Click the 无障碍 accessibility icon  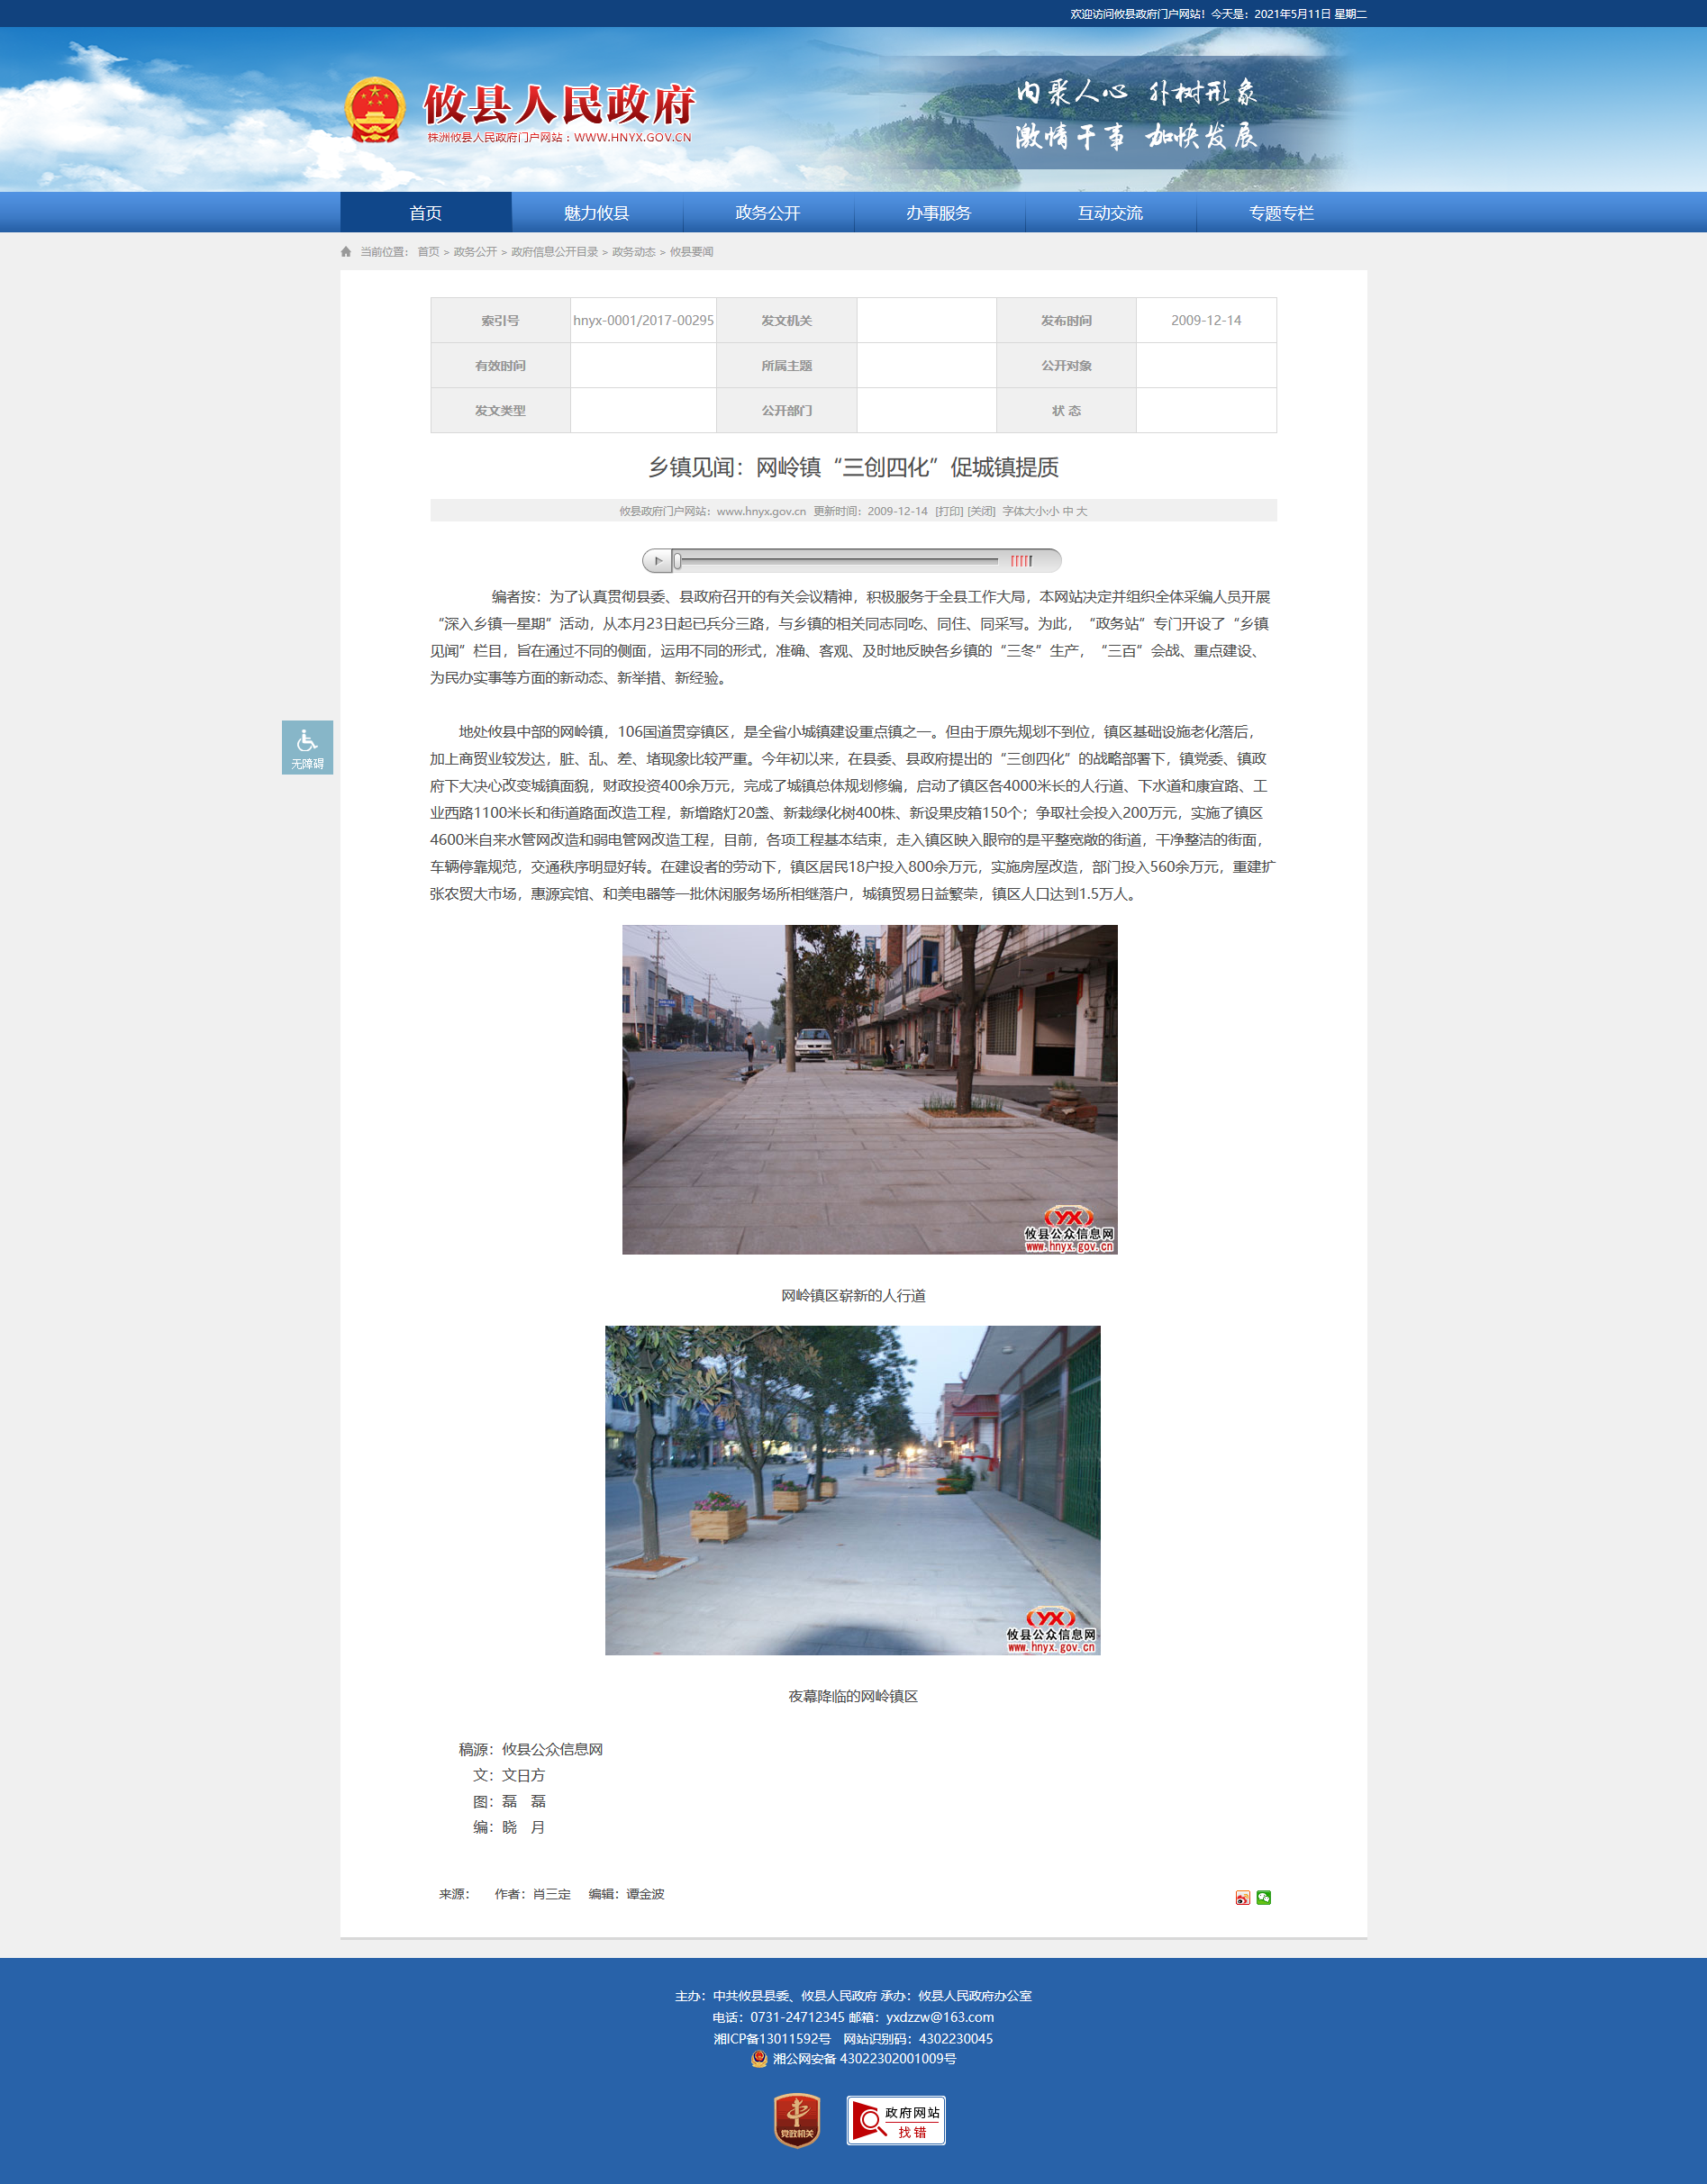pos(307,747)
